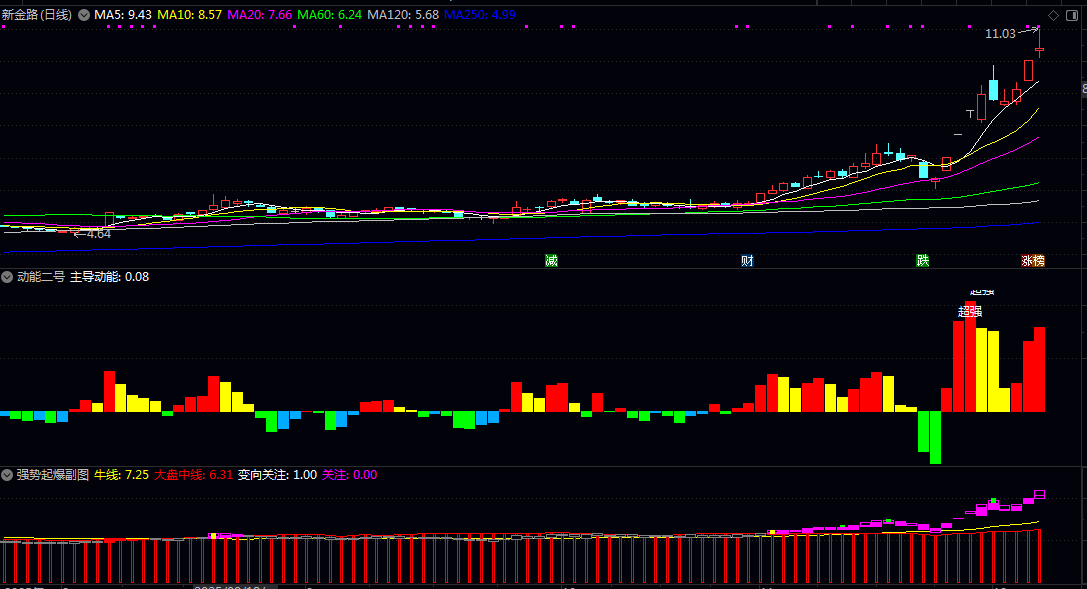Screen dimensions: 1087x589
Task: Click the green MA60: 6.24 label
Action: 329,15
